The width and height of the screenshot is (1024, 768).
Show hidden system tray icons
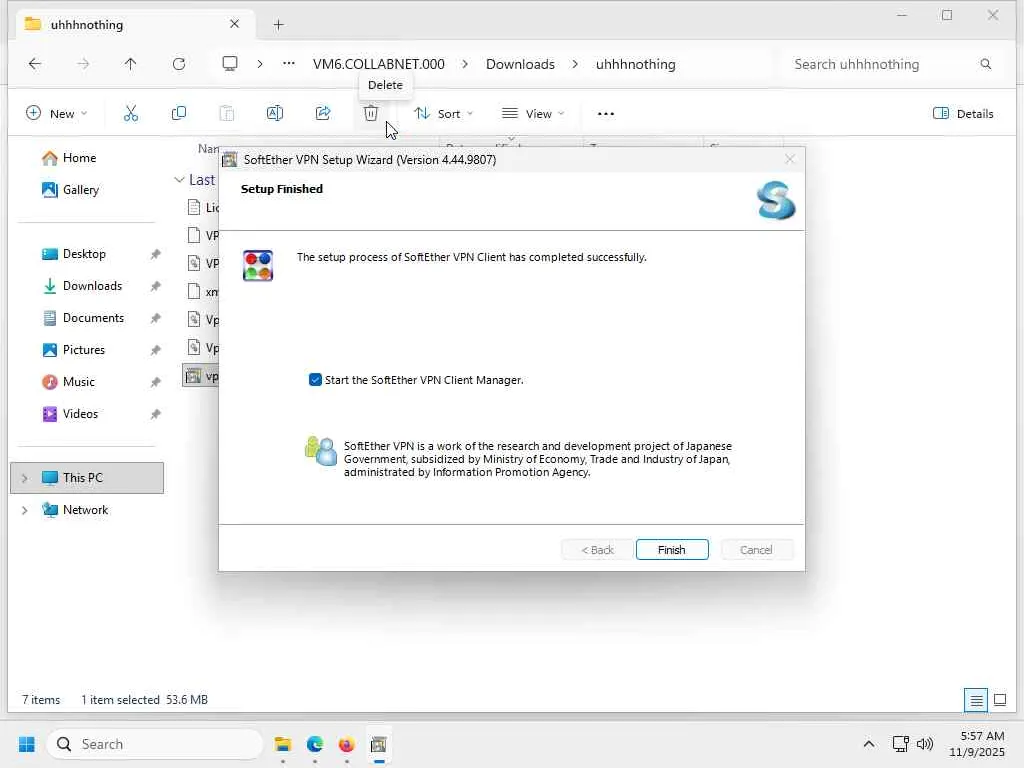tap(869, 744)
